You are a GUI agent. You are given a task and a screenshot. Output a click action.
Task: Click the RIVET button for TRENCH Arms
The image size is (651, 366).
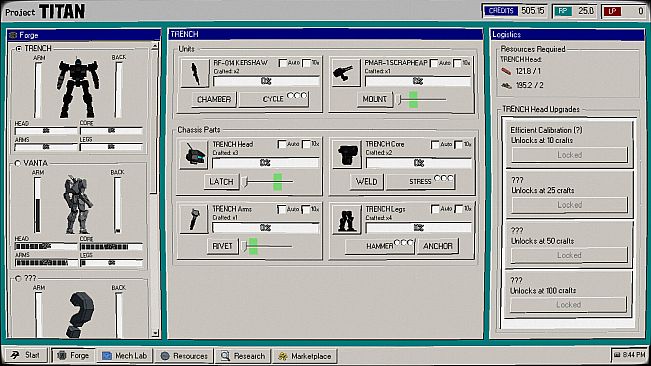click(x=223, y=246)
